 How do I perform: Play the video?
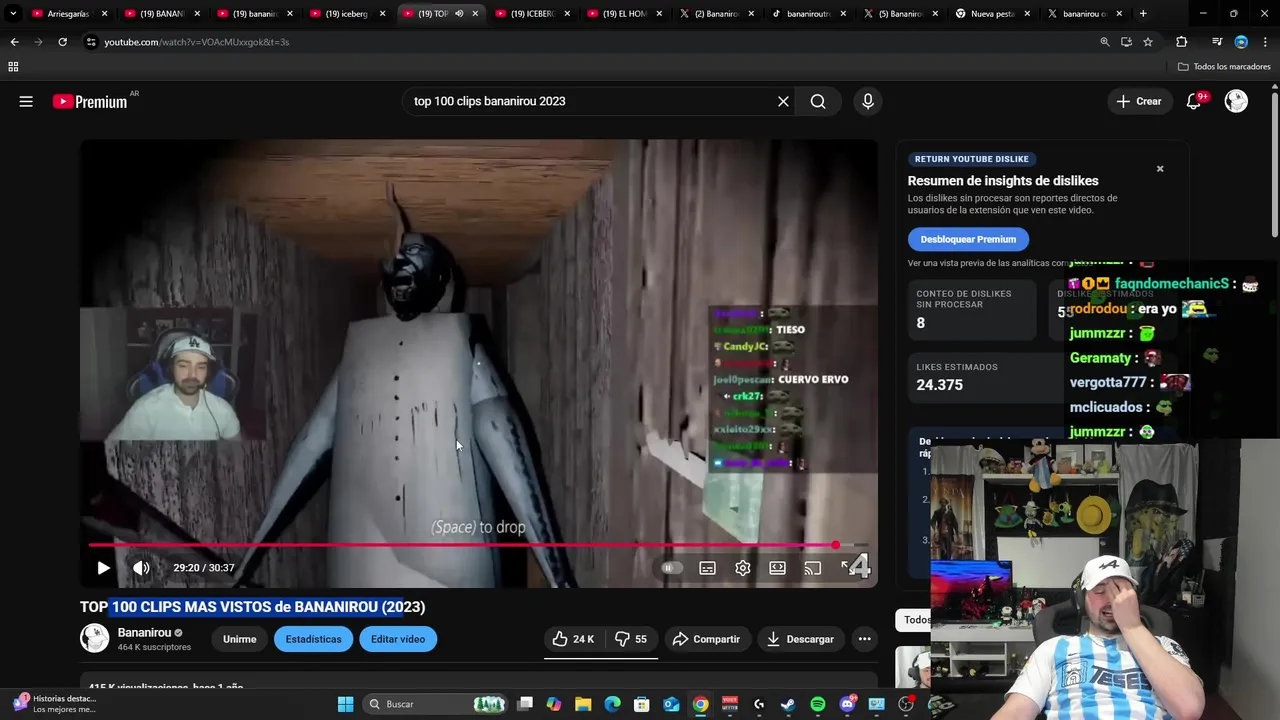[x=103, y=568]
